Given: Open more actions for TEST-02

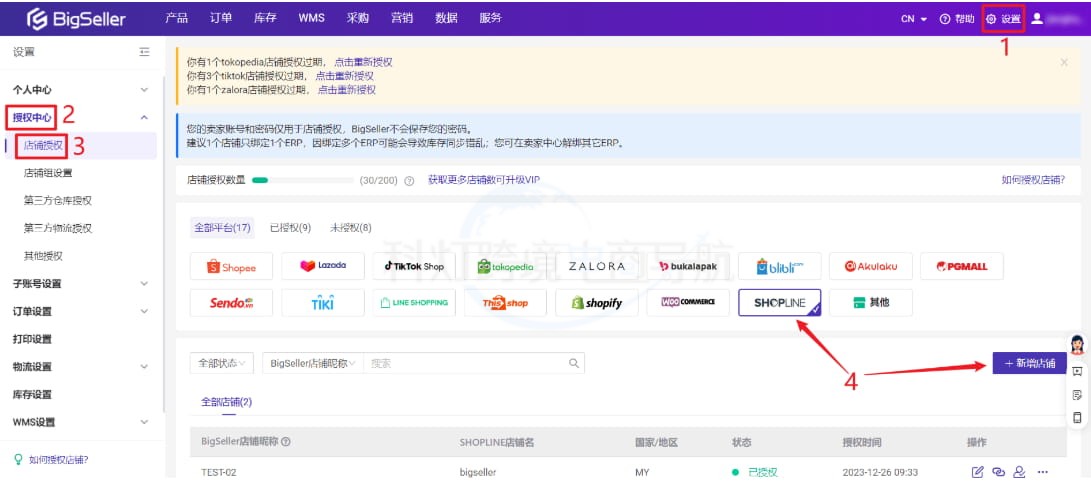Looking at the screenshot, I should pyautogui.click(x=1042, y=472).
